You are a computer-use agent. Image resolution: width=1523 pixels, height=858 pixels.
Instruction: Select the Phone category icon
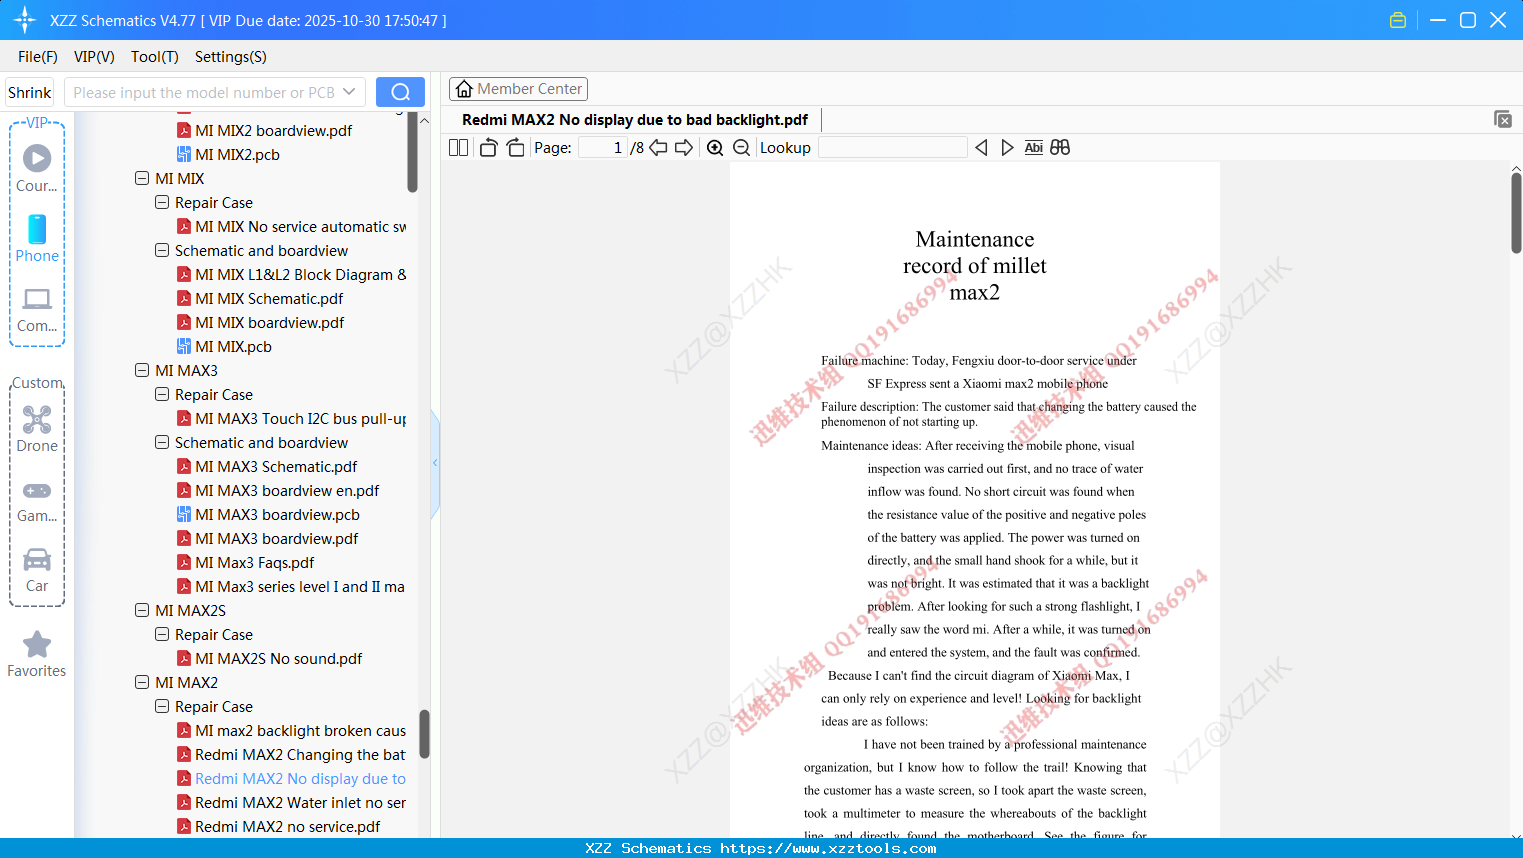click(37, 238)
